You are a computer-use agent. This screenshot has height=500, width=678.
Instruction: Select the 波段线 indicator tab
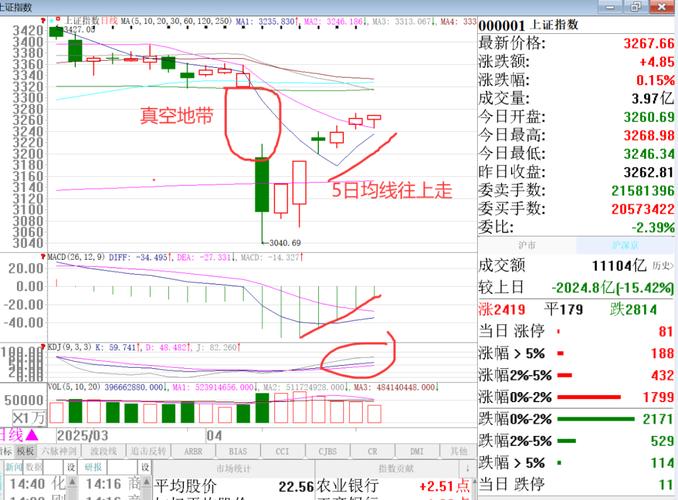103,452
